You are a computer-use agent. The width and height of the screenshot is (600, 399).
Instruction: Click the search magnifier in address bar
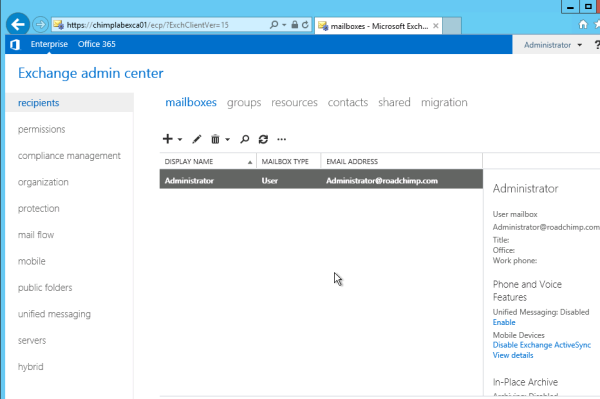tap(274, 25)
